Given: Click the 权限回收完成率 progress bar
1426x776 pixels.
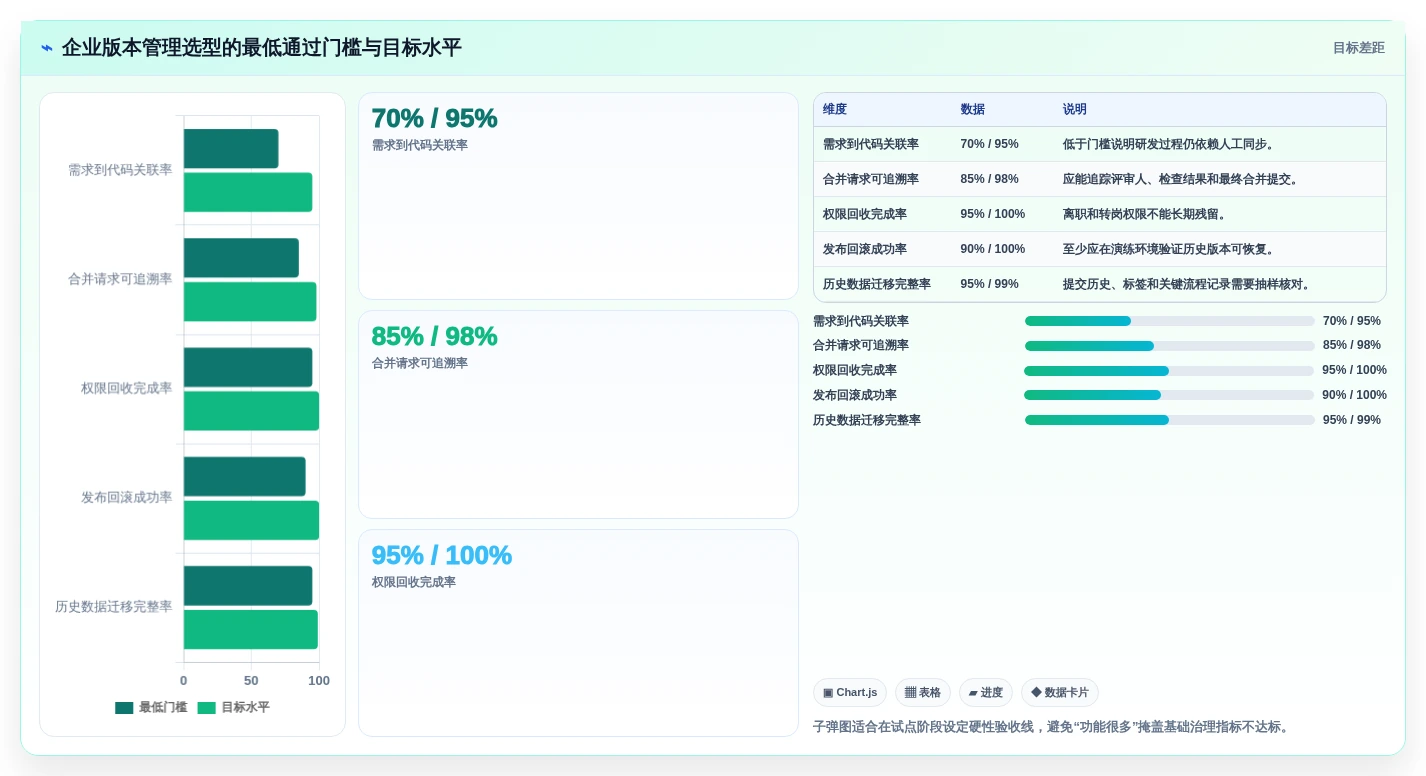Looking at the screenshot, I should pos(1169,371).
